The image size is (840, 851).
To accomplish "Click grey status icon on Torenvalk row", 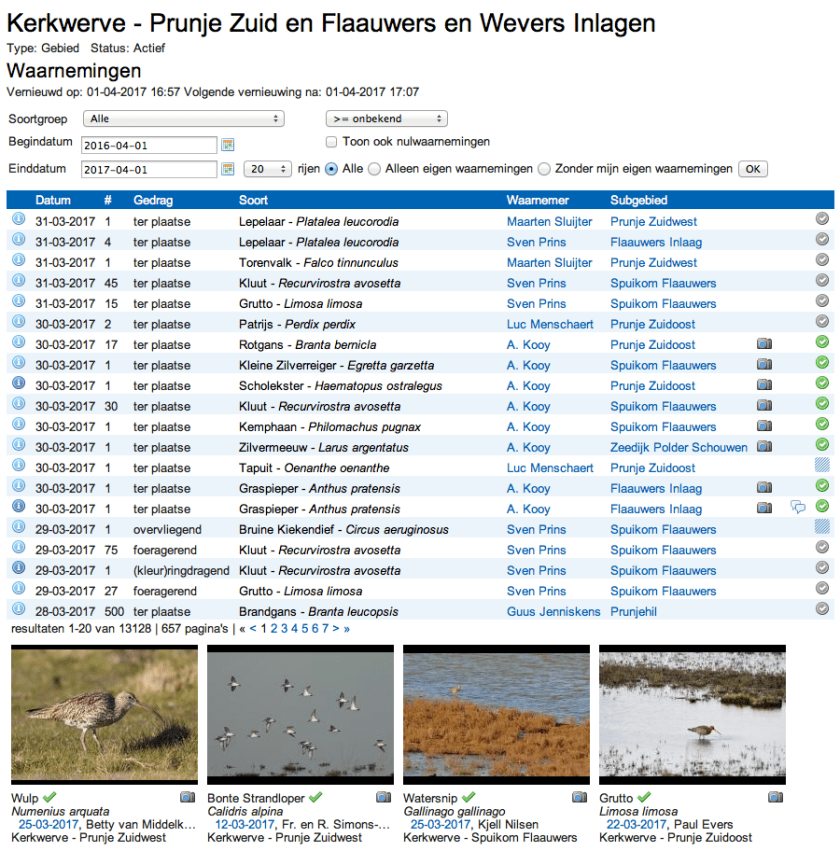I will point(823,260).
